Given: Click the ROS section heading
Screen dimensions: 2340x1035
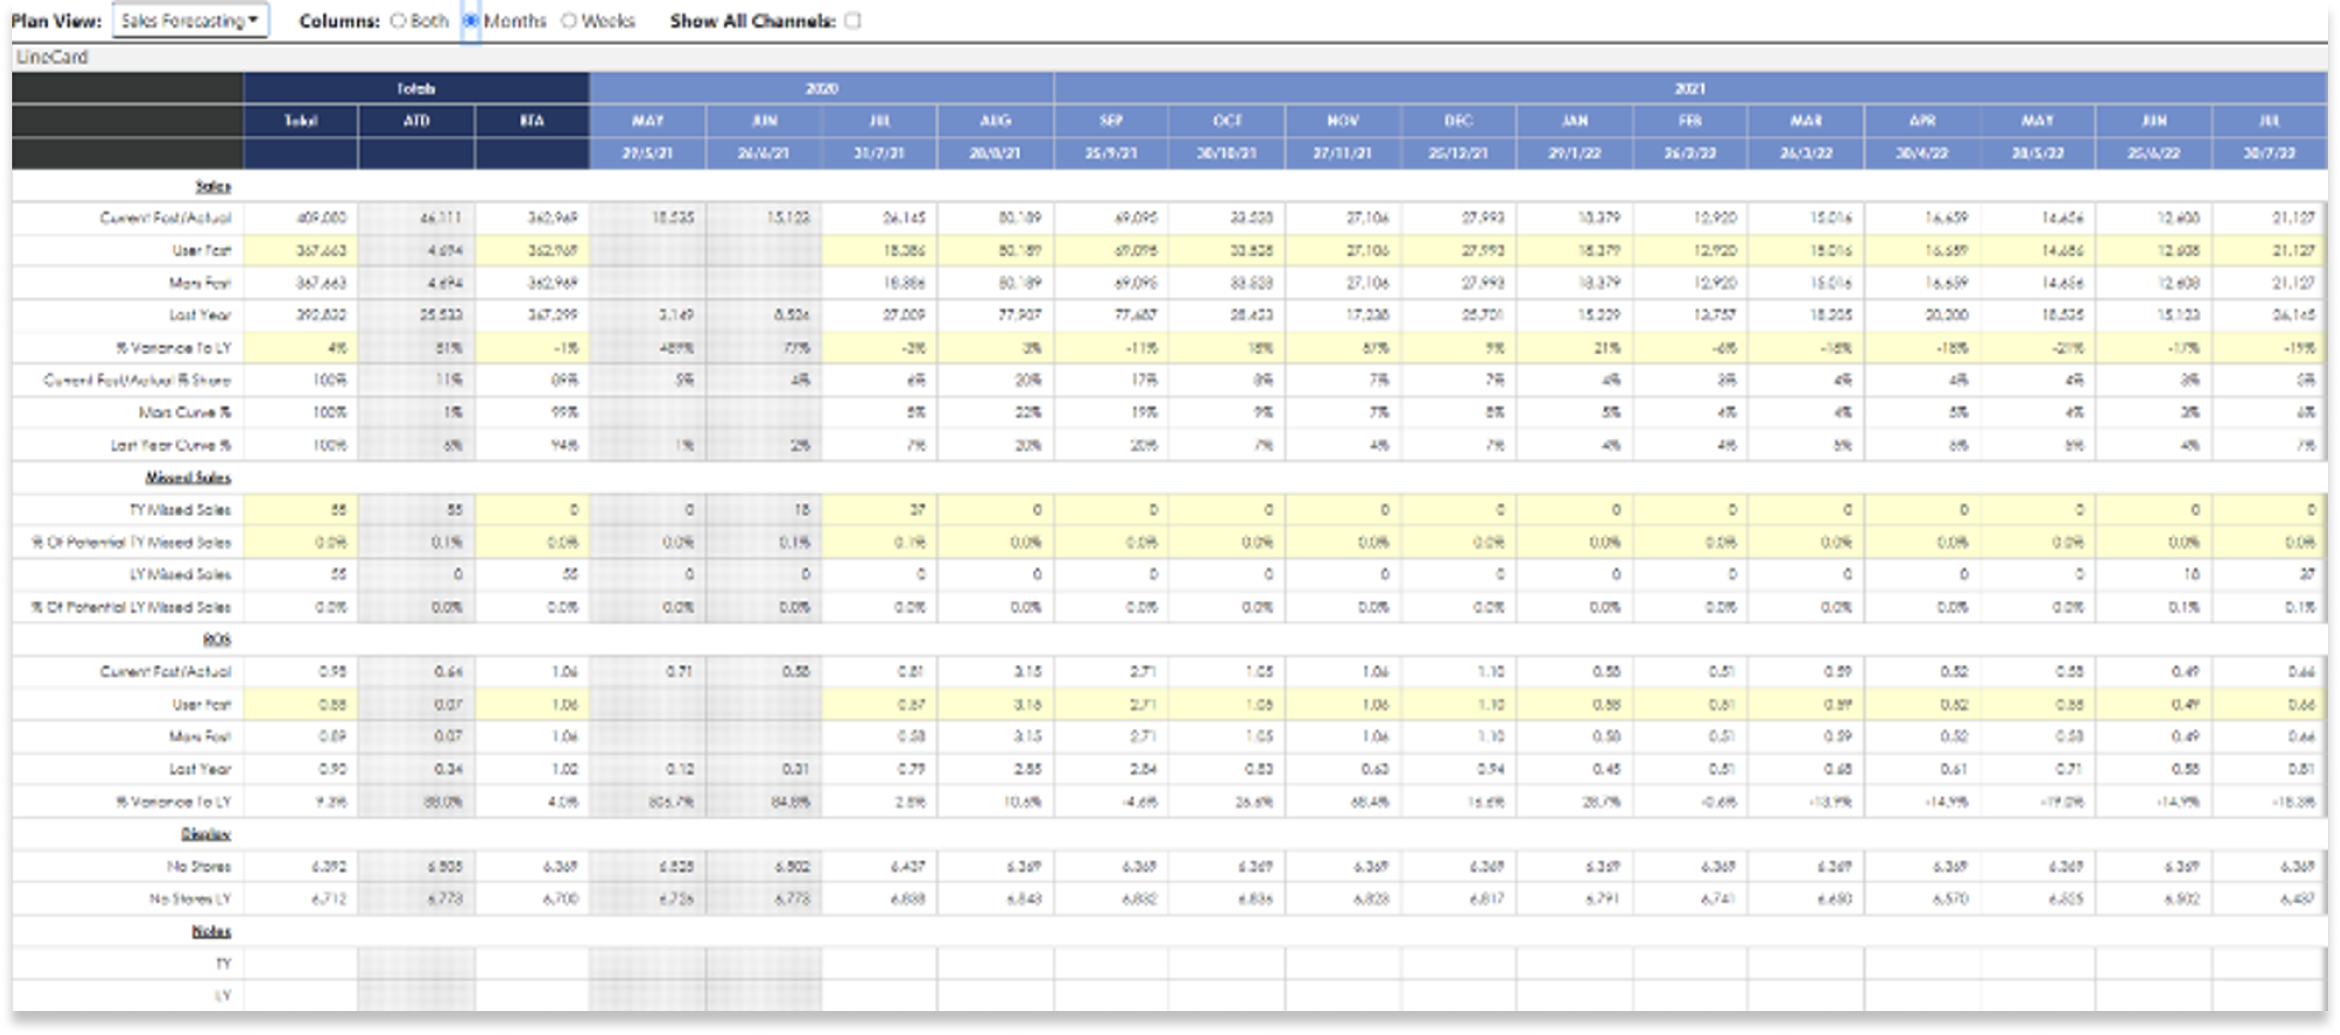Looking at the screenshot, I should point(217,639).
